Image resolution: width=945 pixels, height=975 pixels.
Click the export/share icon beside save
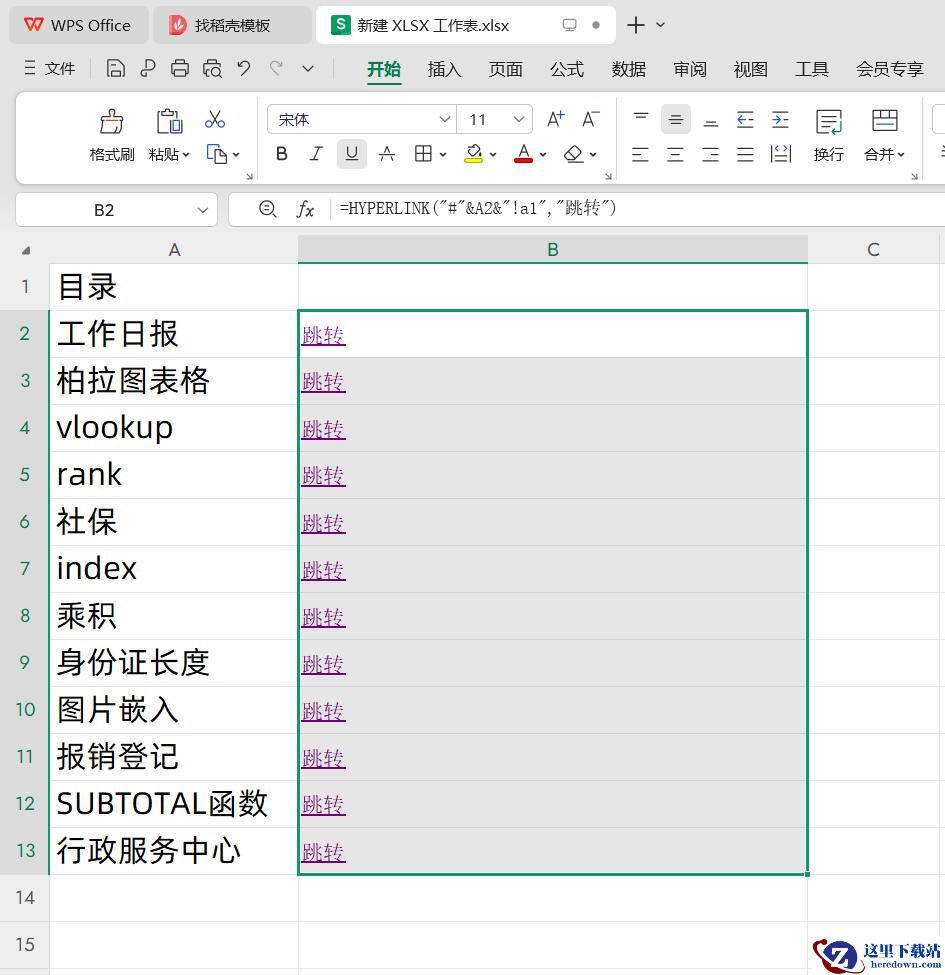(x=148, y=68)
